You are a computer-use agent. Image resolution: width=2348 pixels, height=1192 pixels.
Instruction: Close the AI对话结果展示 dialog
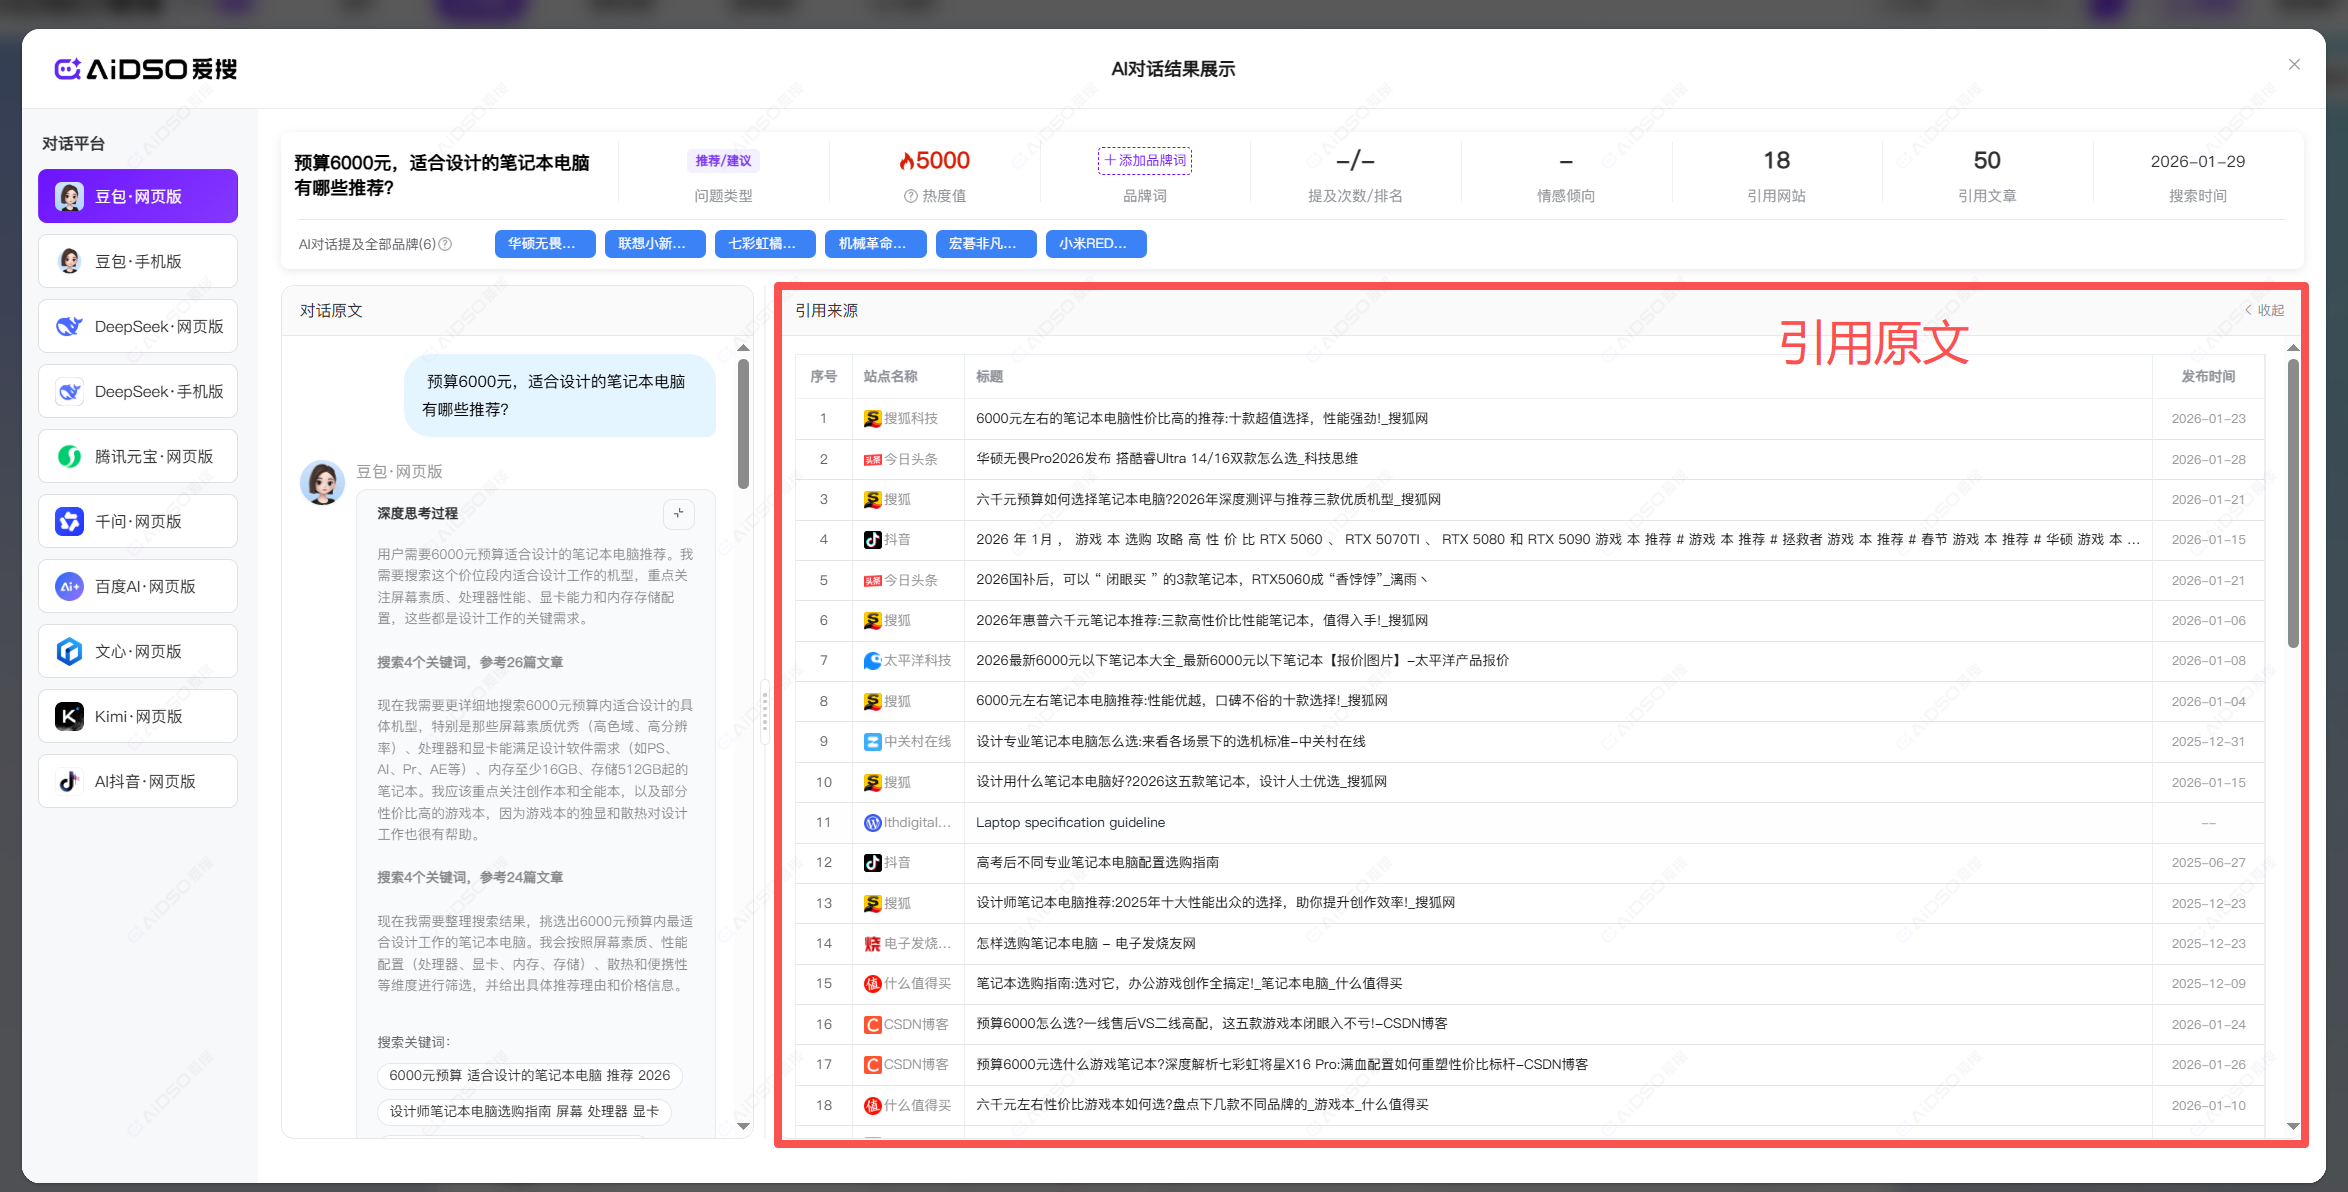pos(2294,65)
